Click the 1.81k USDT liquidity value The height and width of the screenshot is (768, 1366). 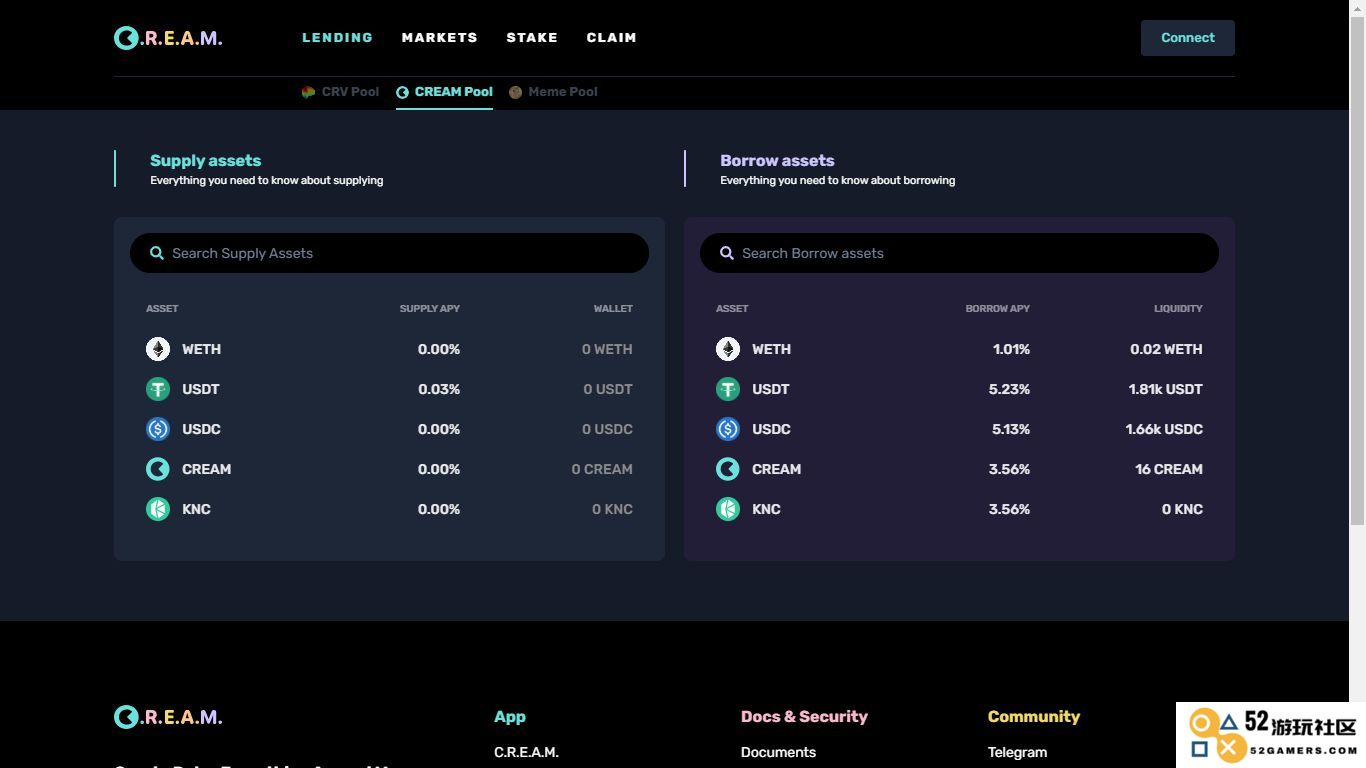pyautogui.click(x=1165, y=389)
